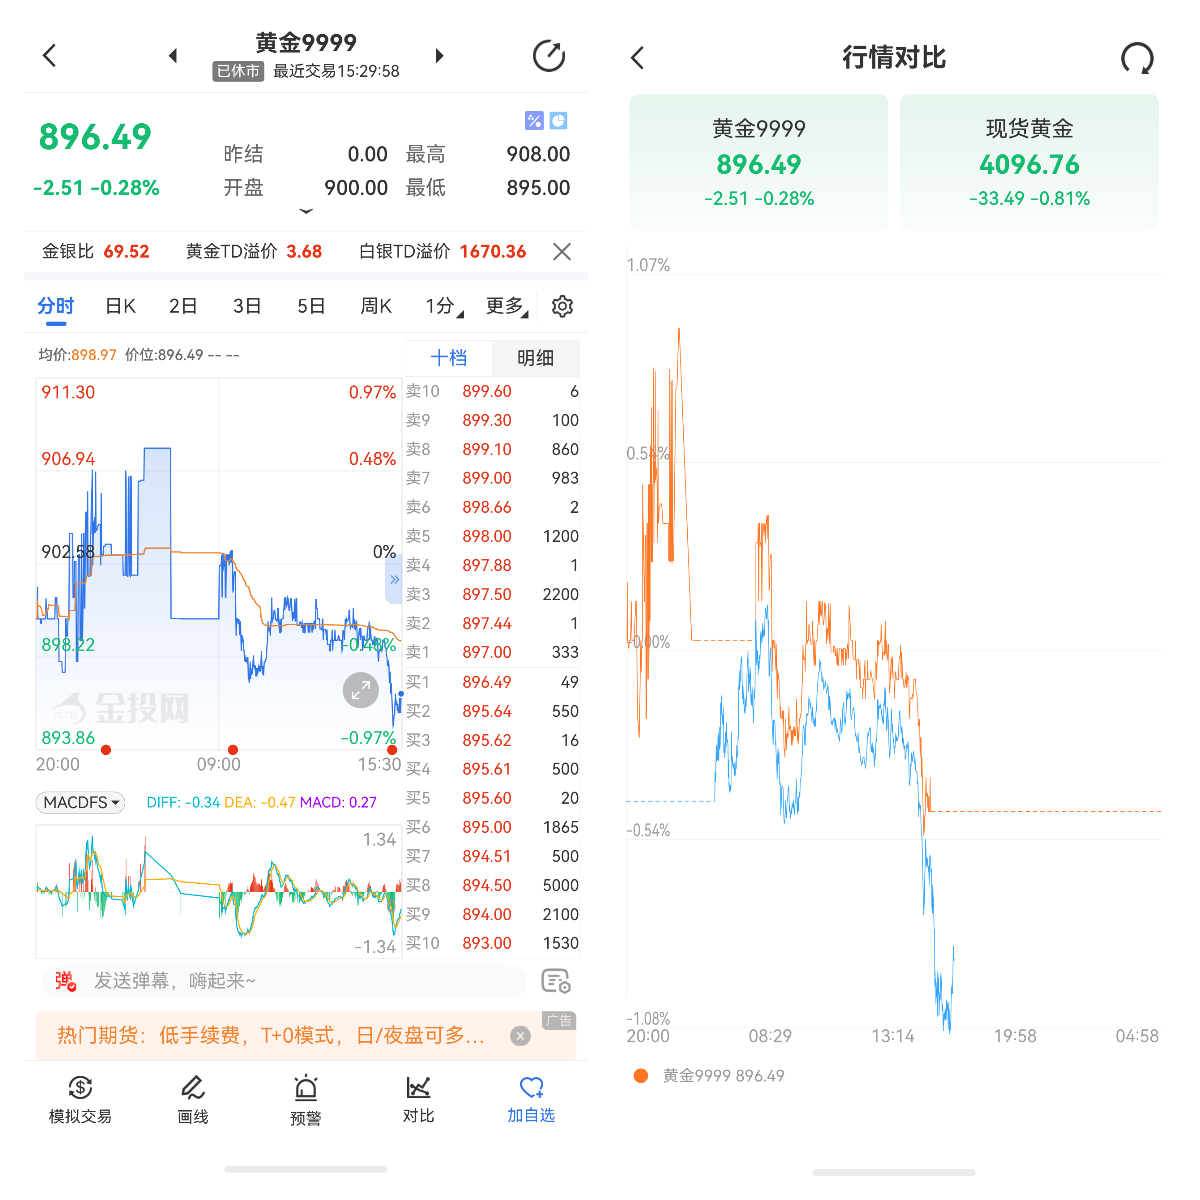Click 卖8 price 899.10

click(487, 450)
